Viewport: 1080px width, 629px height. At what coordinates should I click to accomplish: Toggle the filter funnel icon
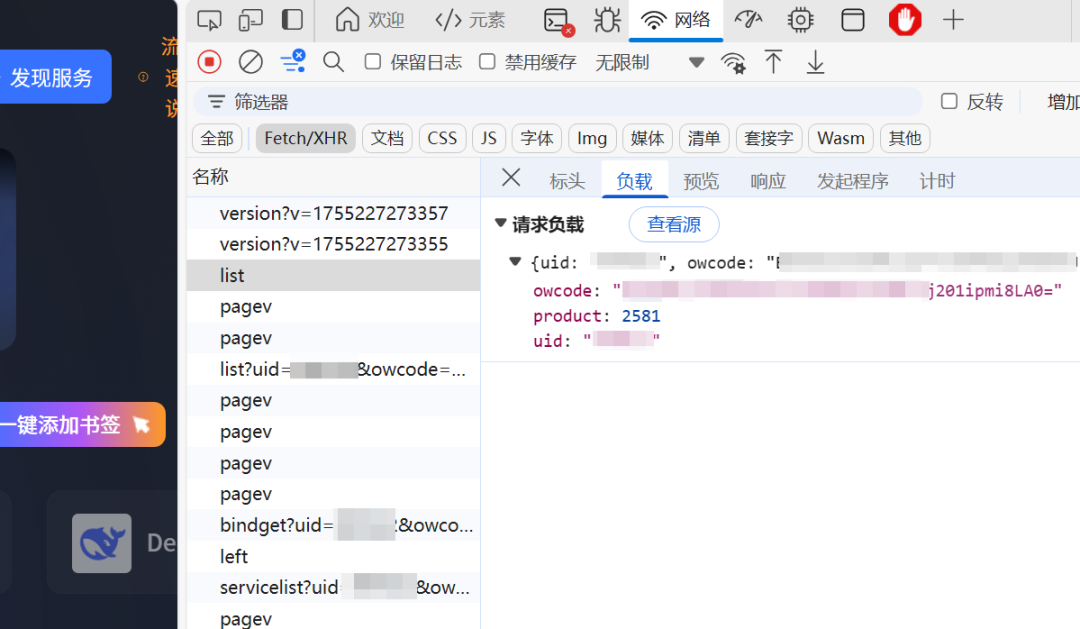(x=293, y=61)
